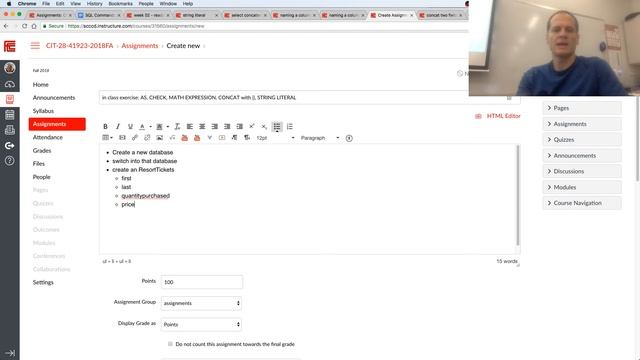Apply subscript formatting
The width and height of the screenshot is (640, 360).
(264, 127)
